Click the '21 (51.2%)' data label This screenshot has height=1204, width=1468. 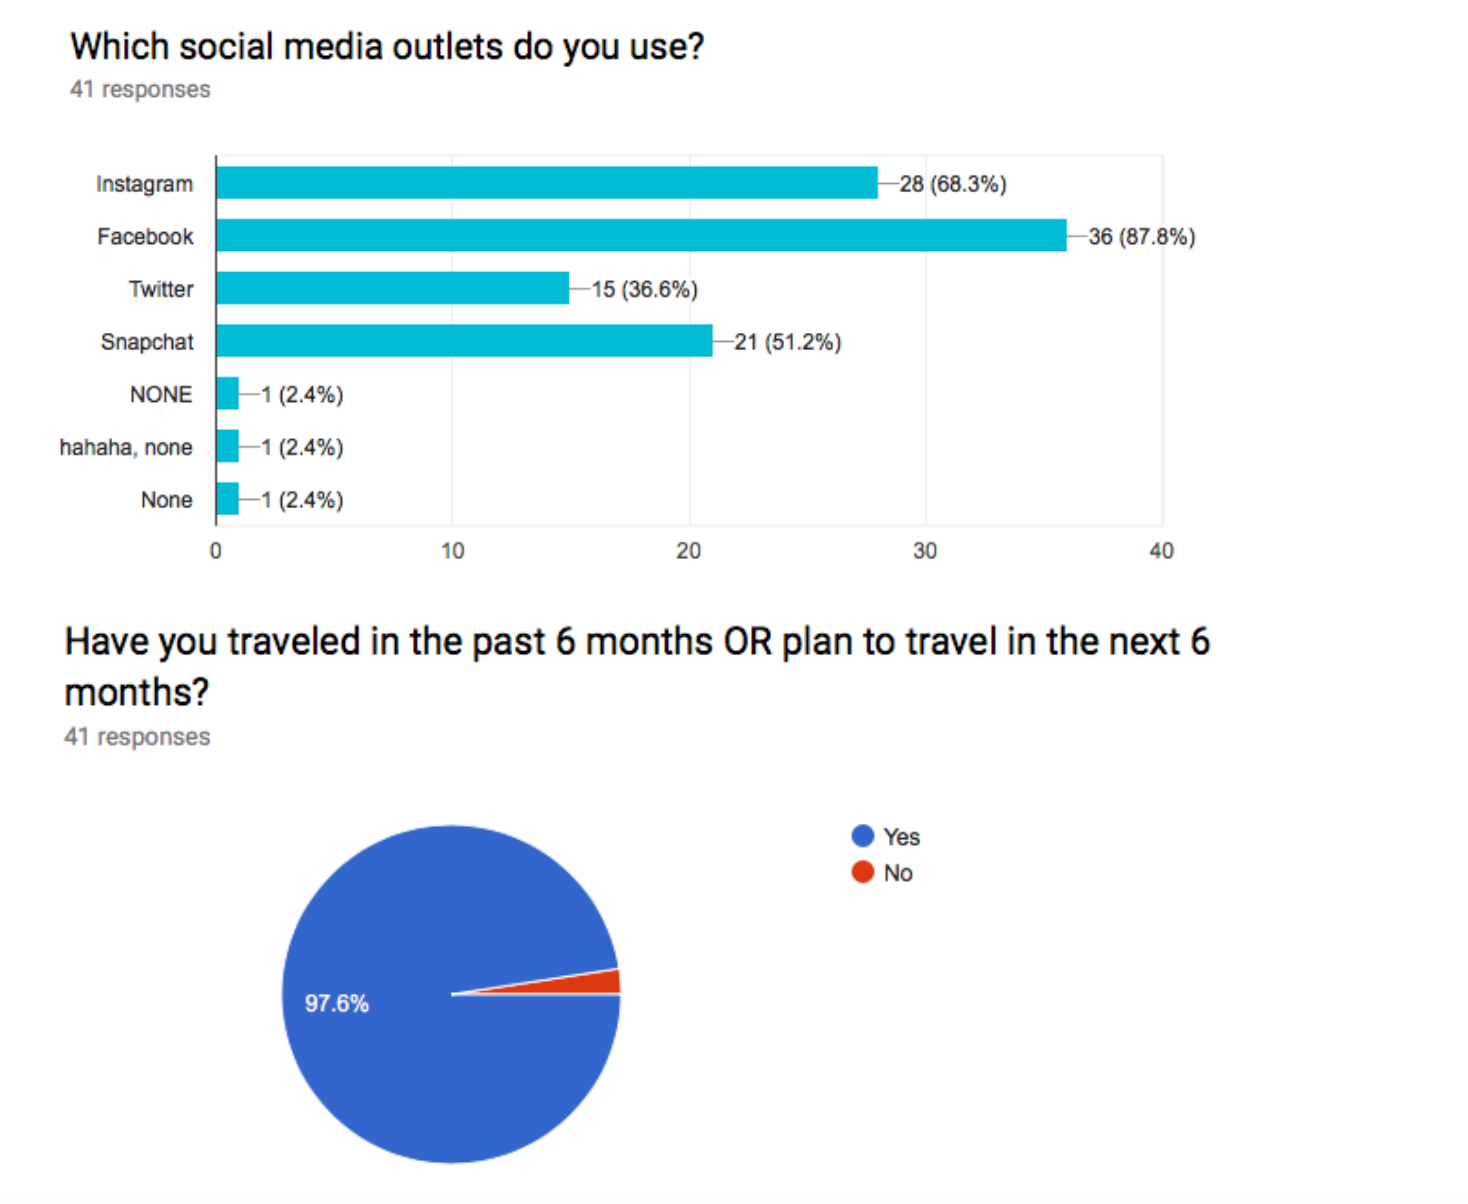pyautogui.click(x=788, y=342)
